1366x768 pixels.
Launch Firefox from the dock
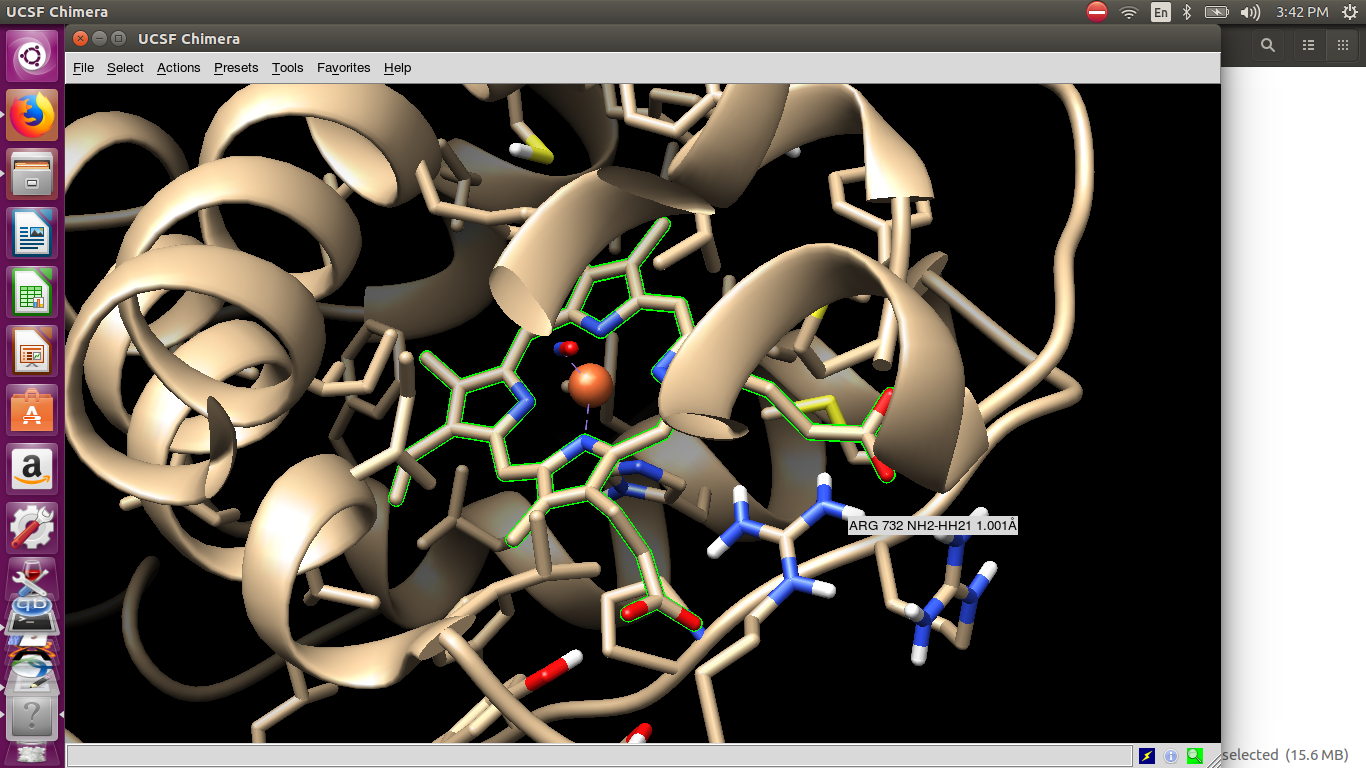click(33, 116)
